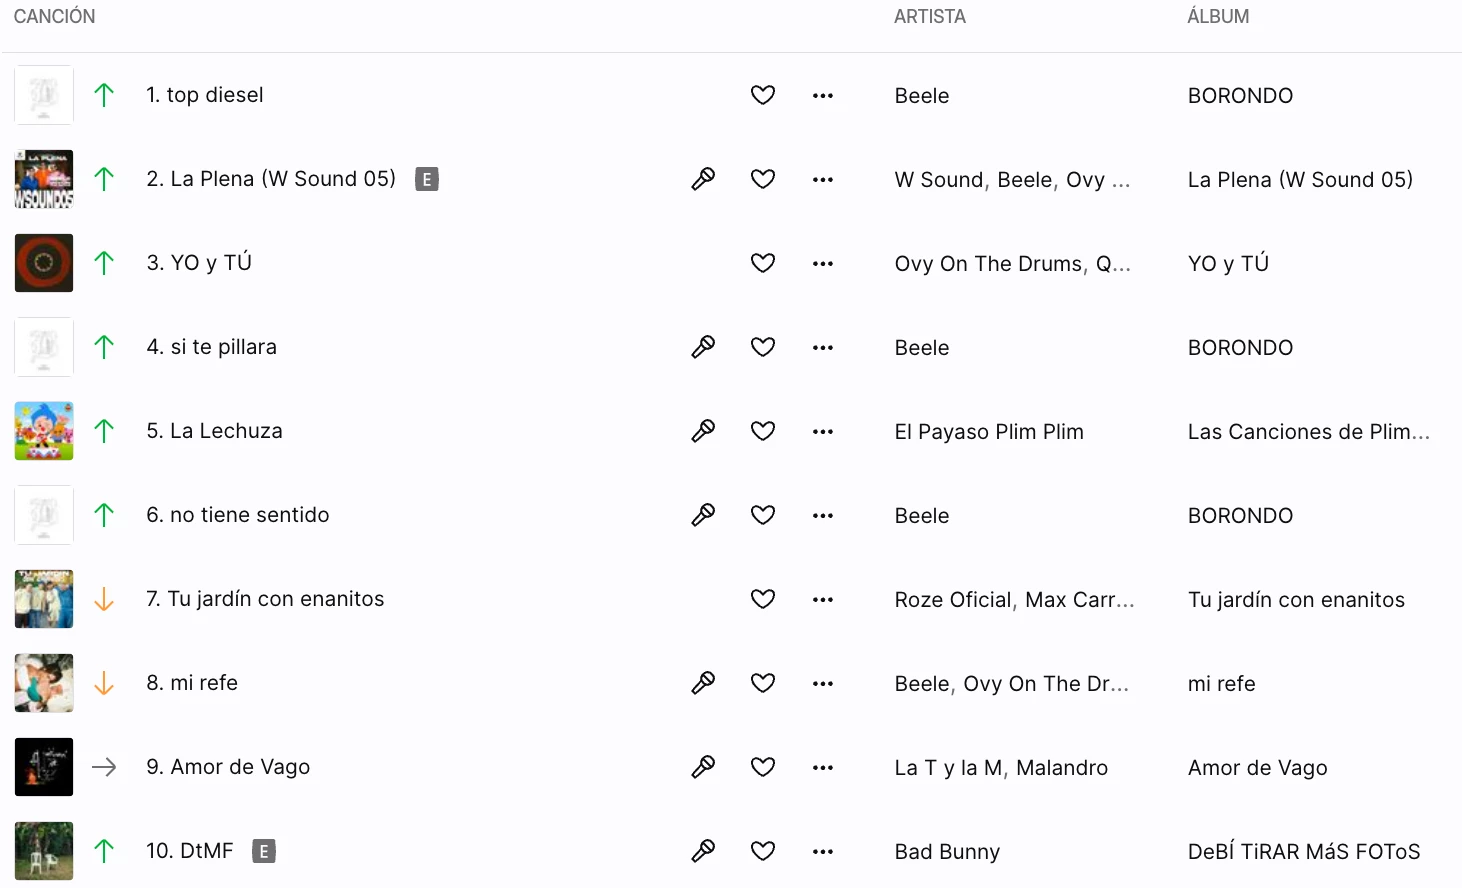The image size is (1462, 888).
Task: Expand the three-dot menu for La Lechuza
Action: 823,432
